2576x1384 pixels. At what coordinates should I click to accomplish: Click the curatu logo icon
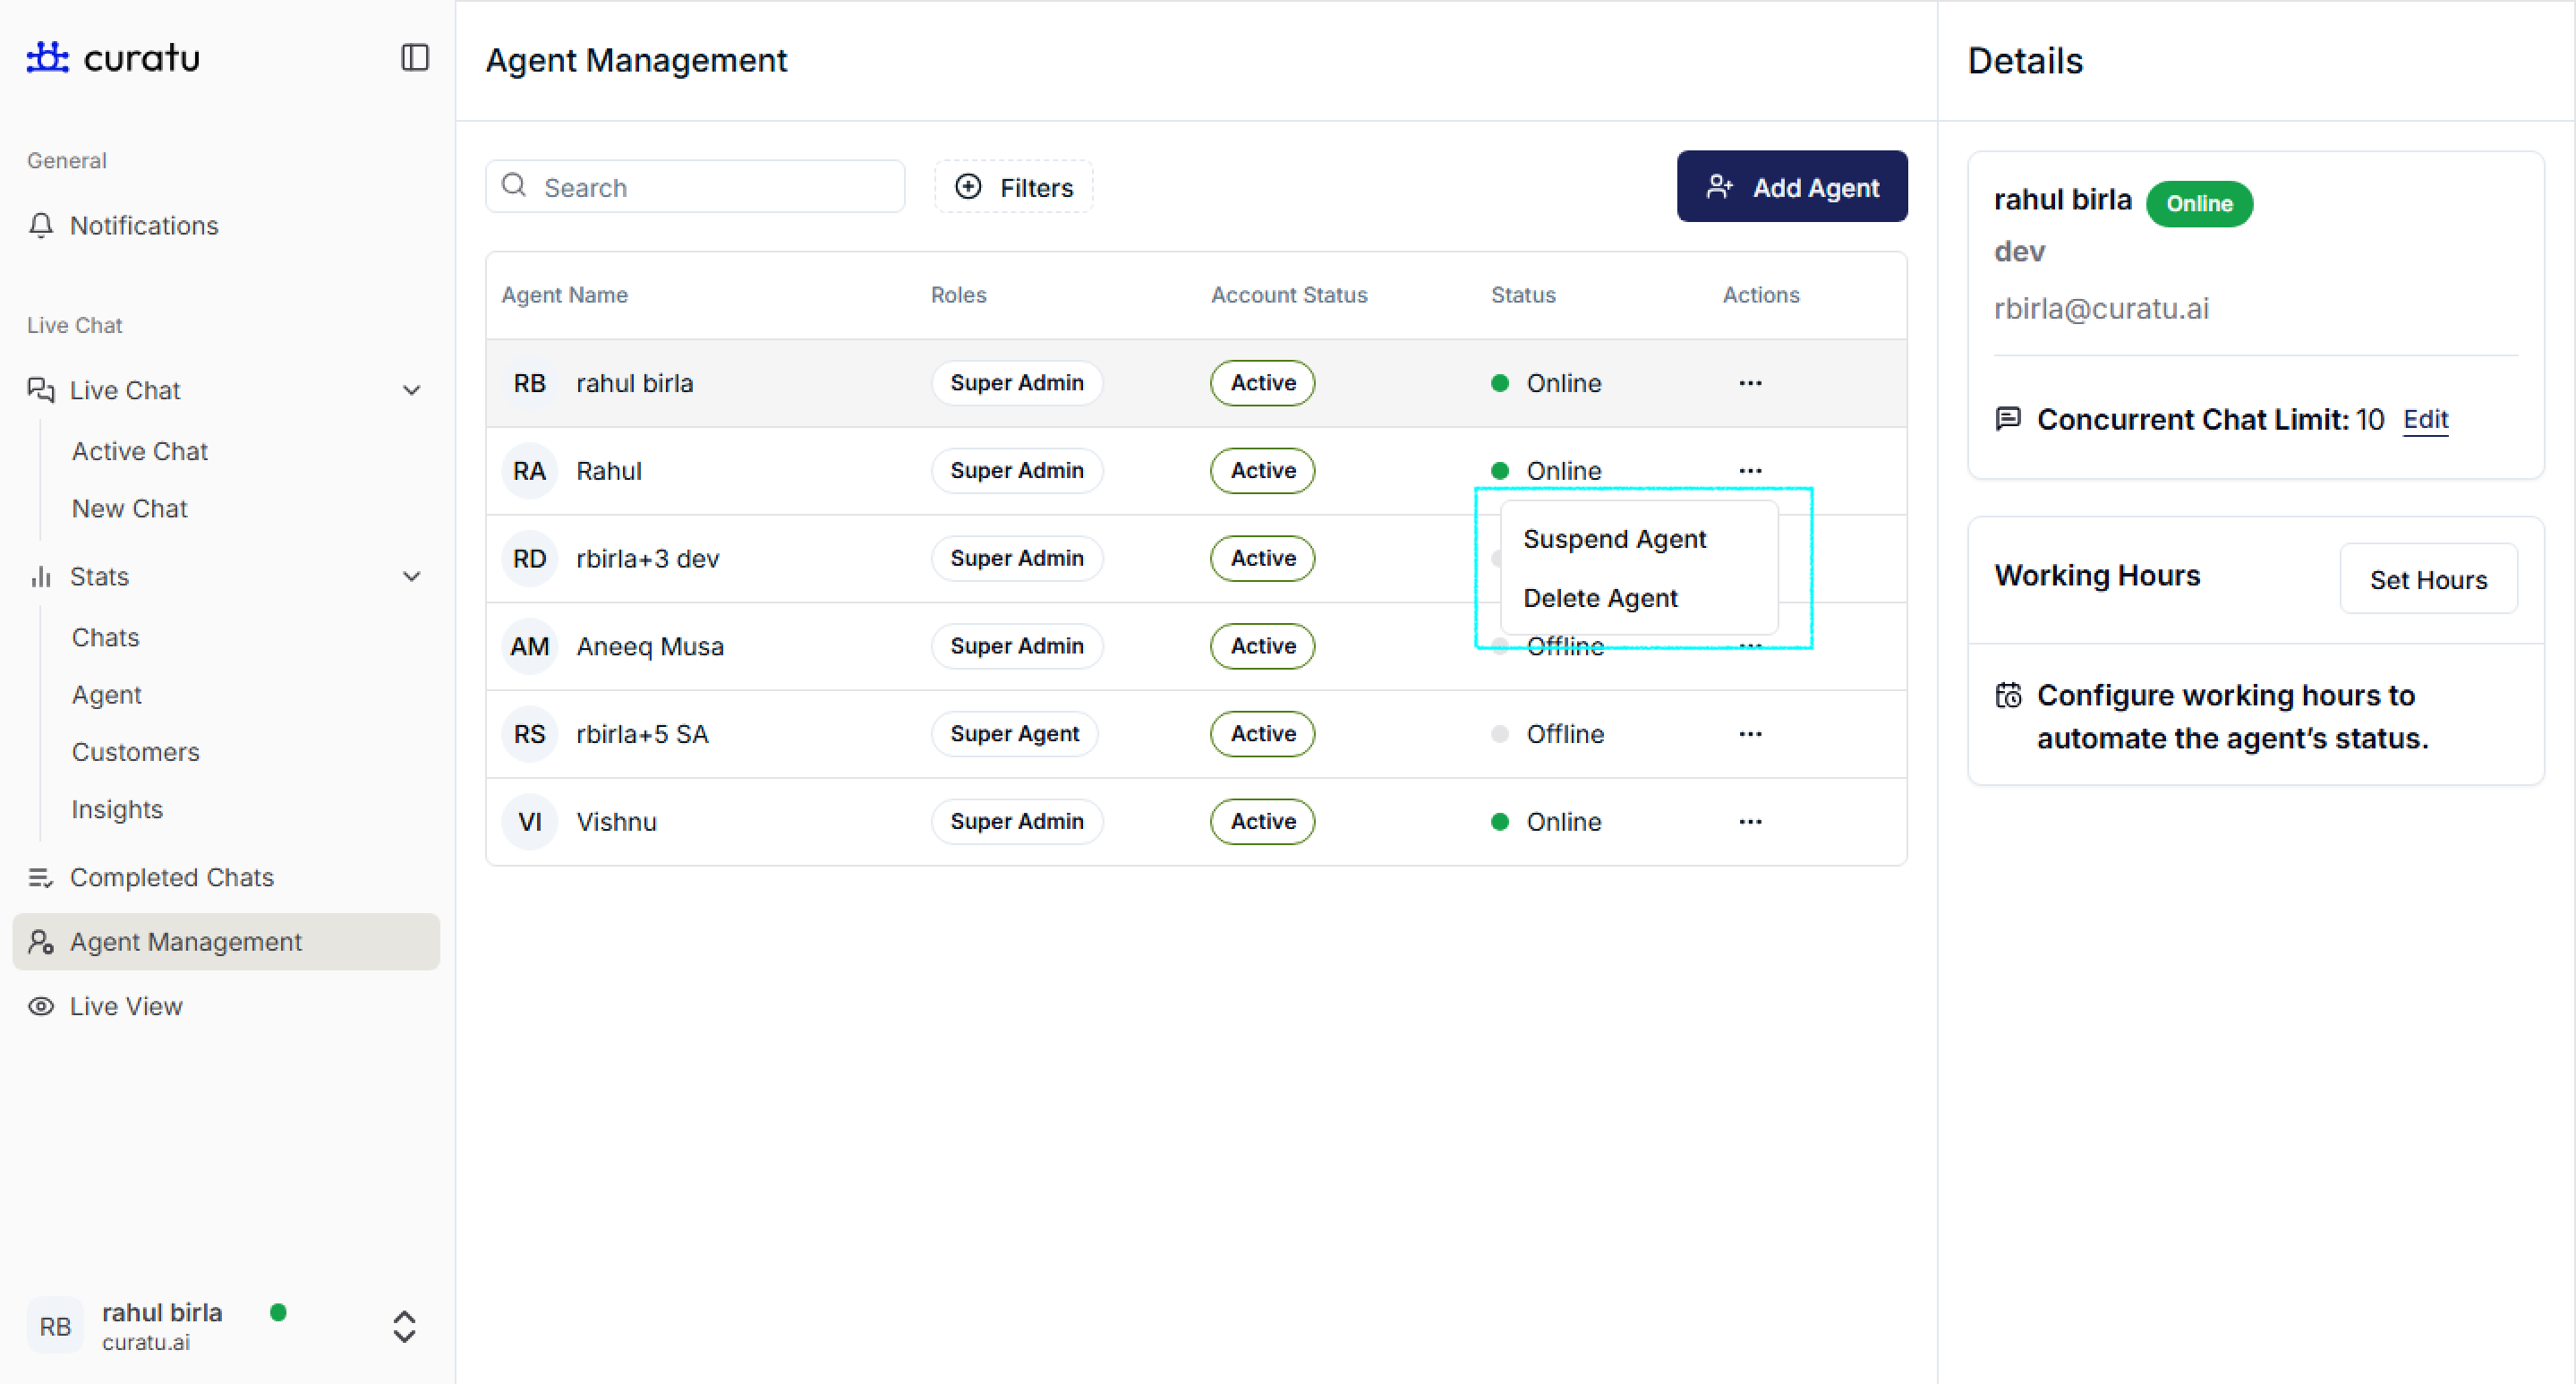click(47, 57)
